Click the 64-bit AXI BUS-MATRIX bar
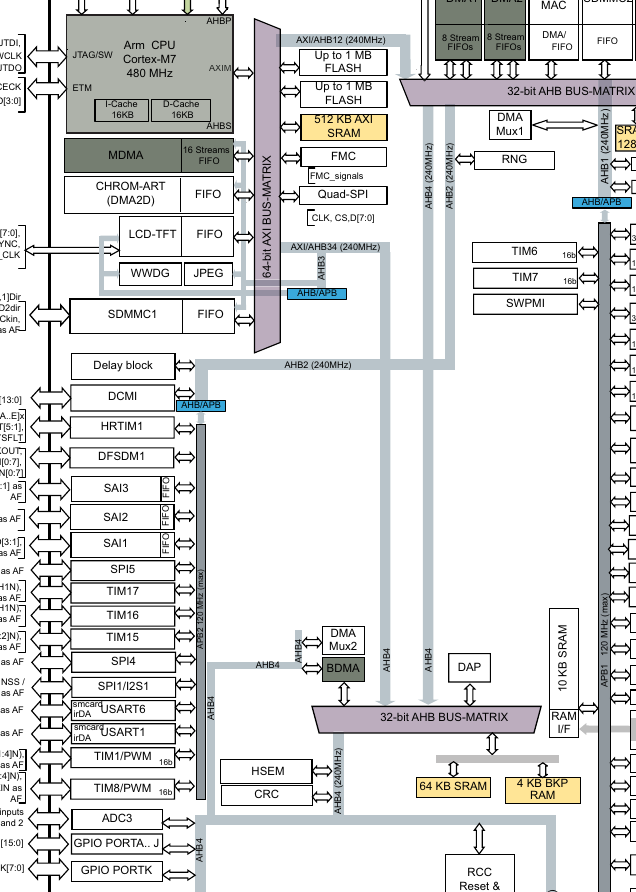This screenshot has width=636, height=892. [267, 186]
